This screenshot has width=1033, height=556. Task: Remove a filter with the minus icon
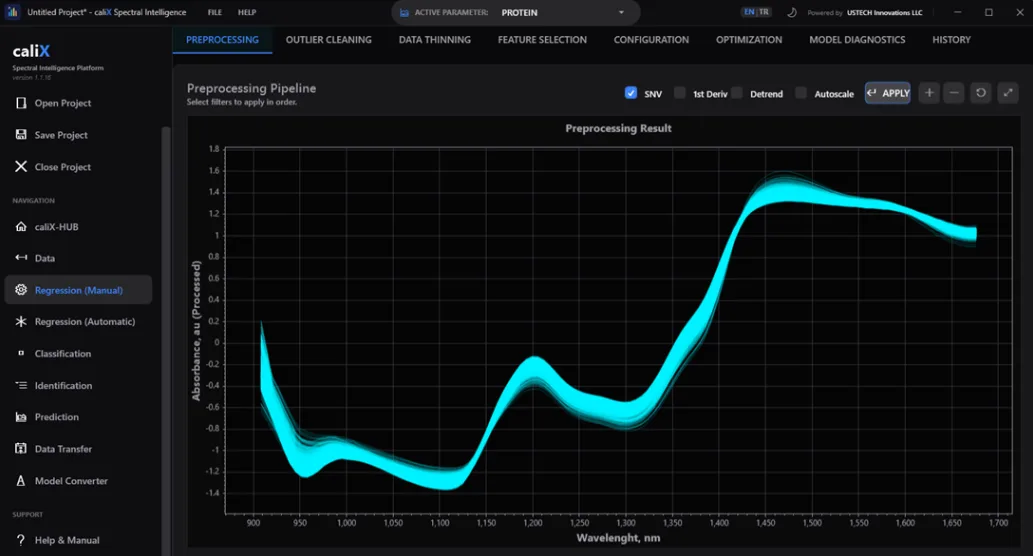954,93
